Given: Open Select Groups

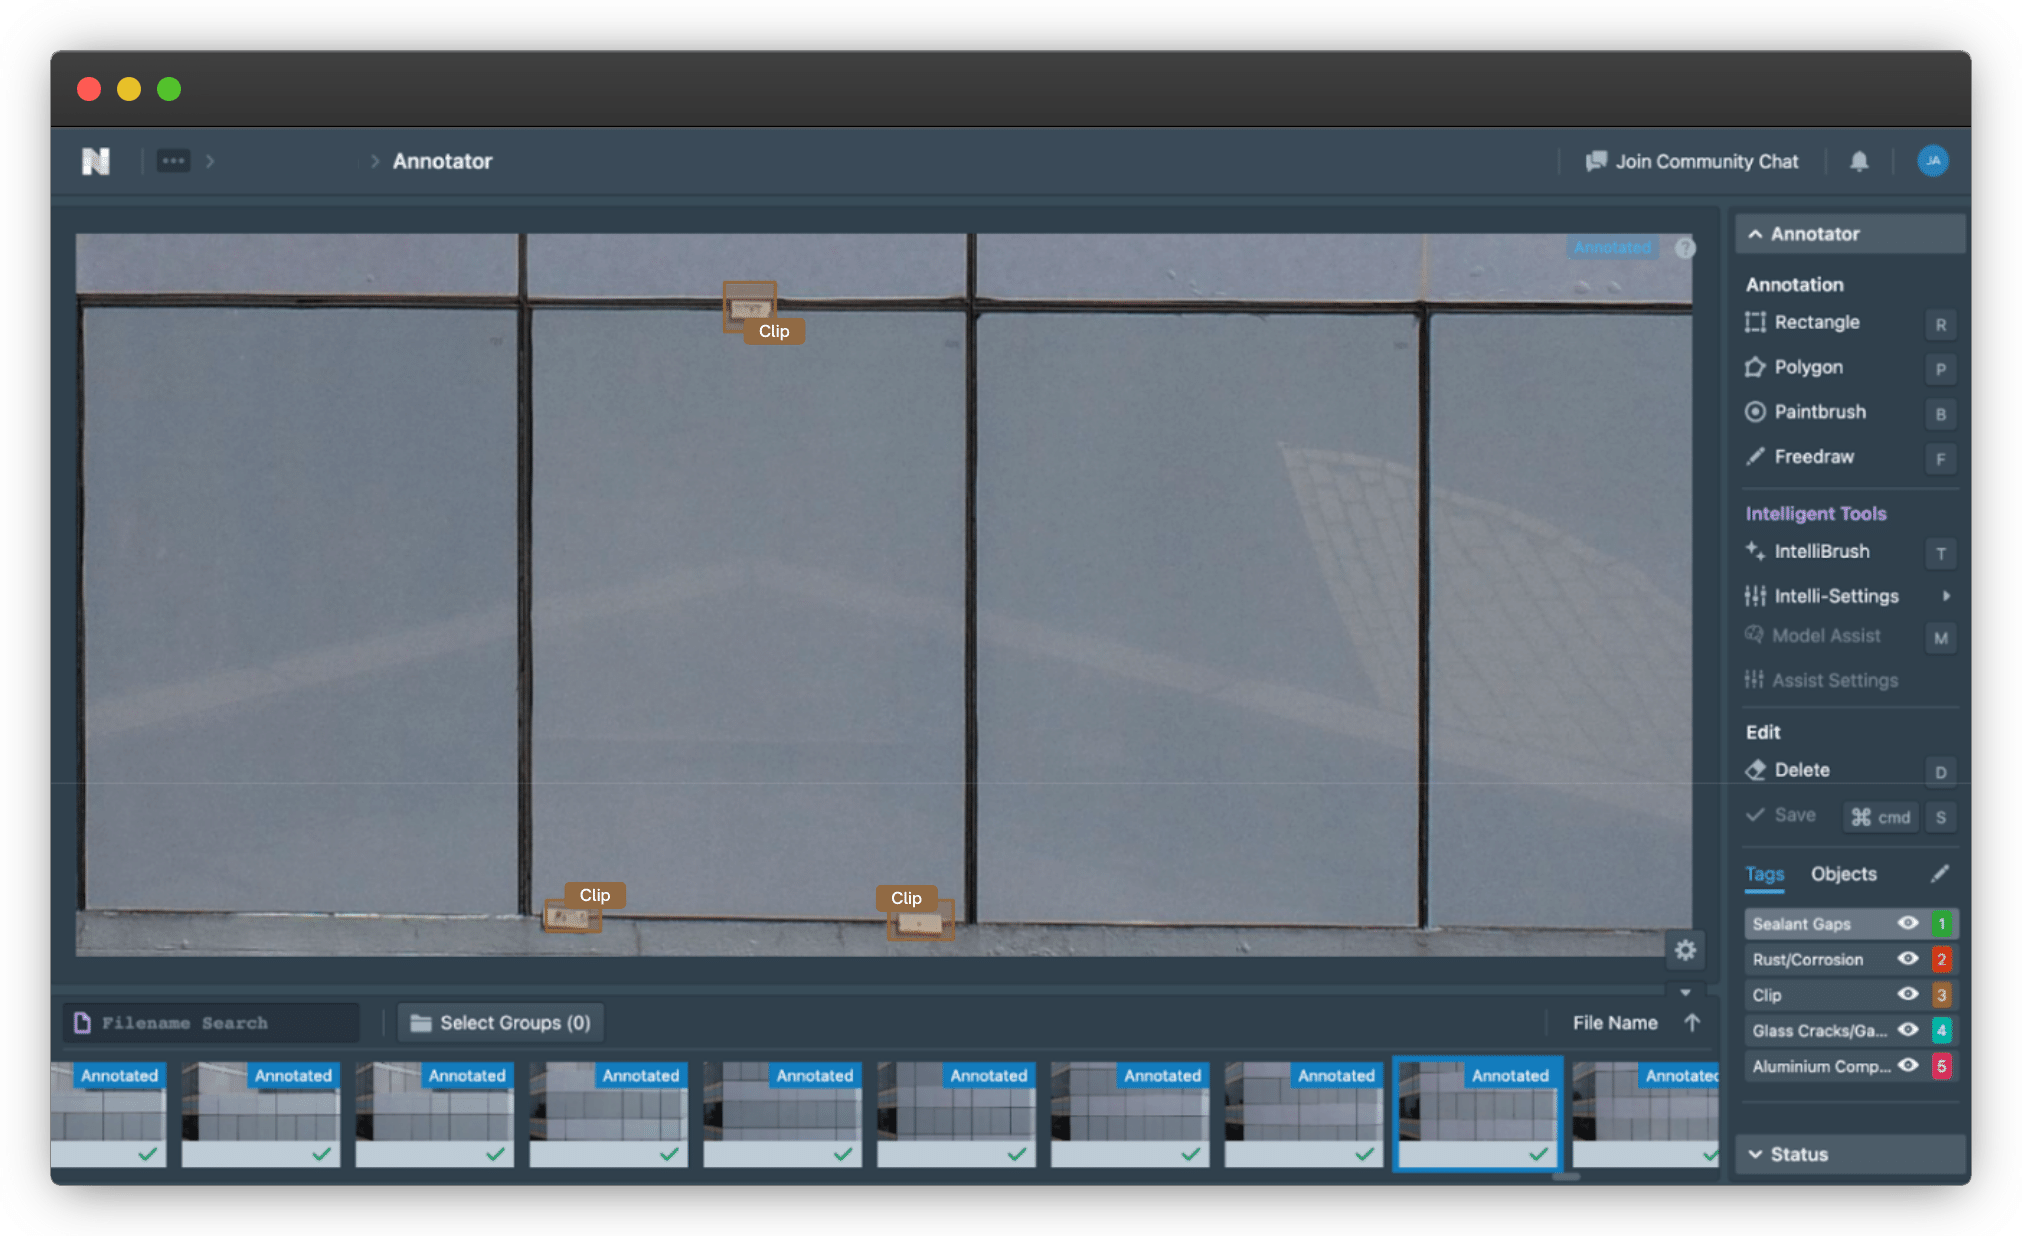Looking at the screenshot, I should point(500,1022).
